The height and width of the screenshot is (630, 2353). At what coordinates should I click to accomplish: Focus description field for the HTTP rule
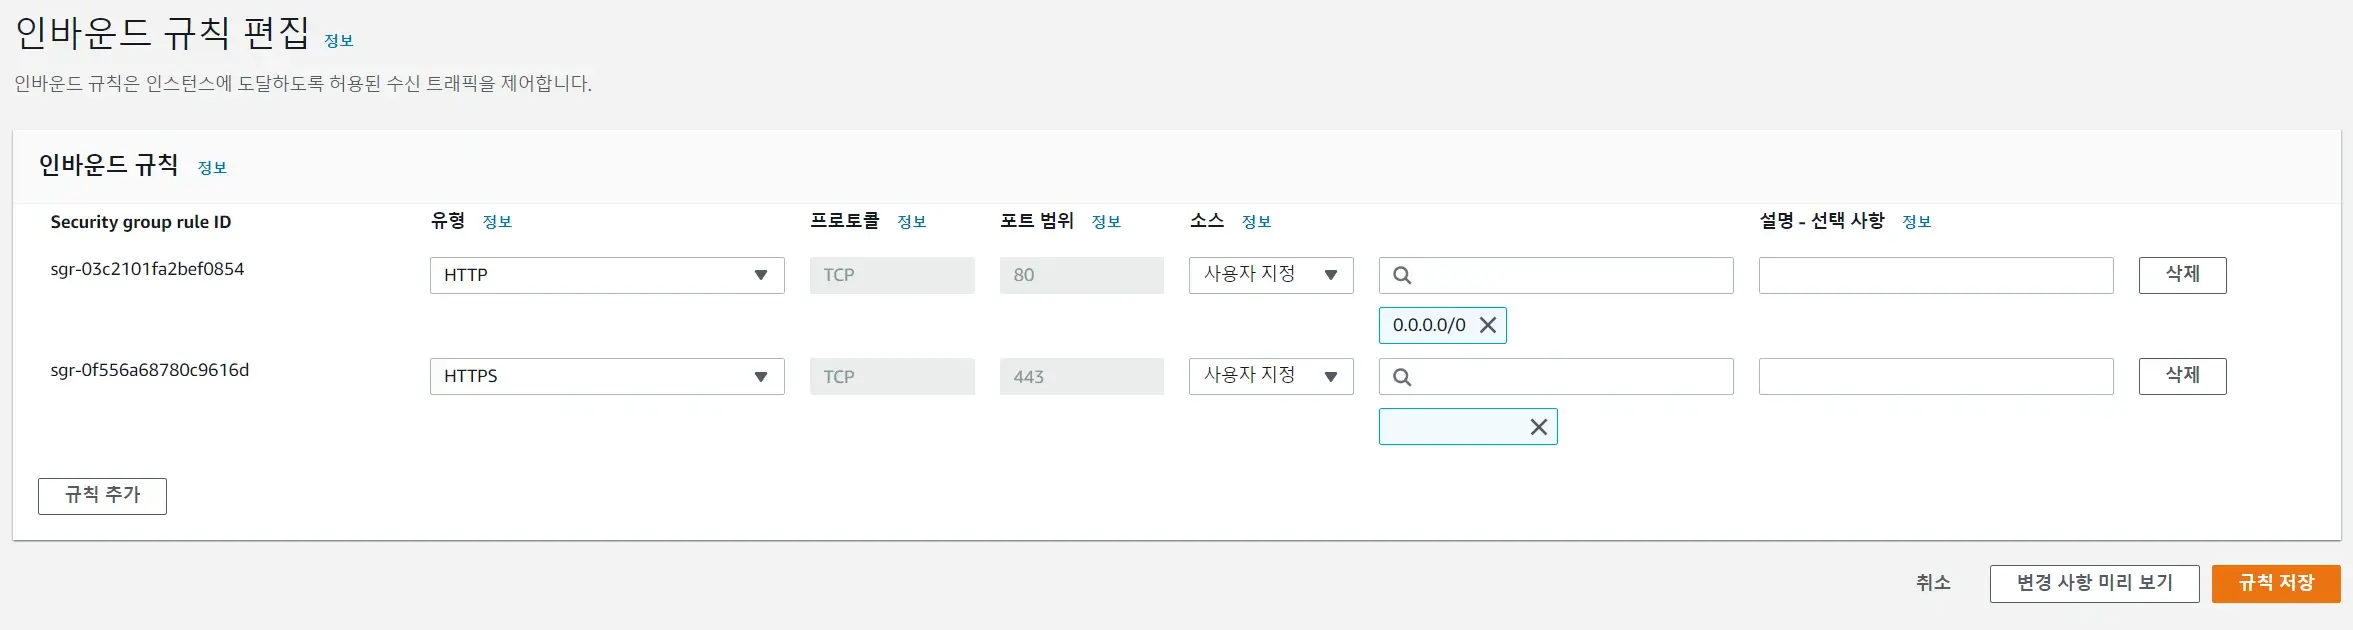1935,276
